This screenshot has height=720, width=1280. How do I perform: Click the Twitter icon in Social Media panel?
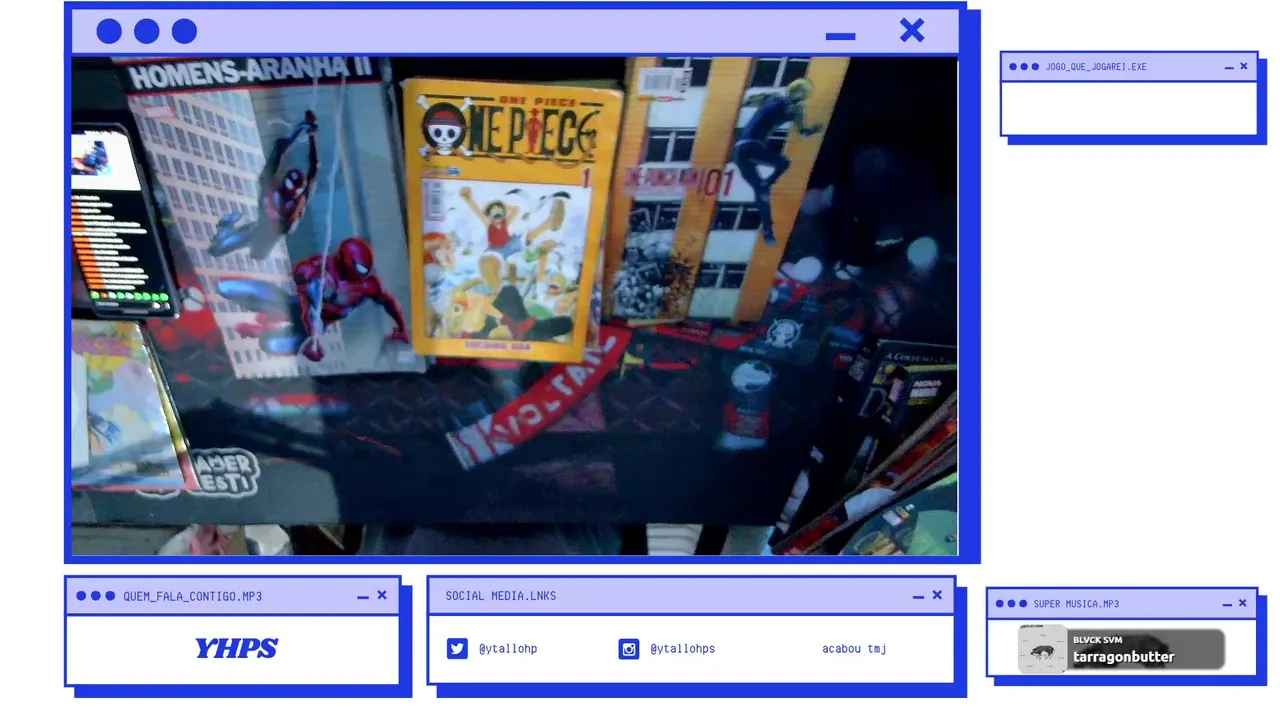[457, 649]
